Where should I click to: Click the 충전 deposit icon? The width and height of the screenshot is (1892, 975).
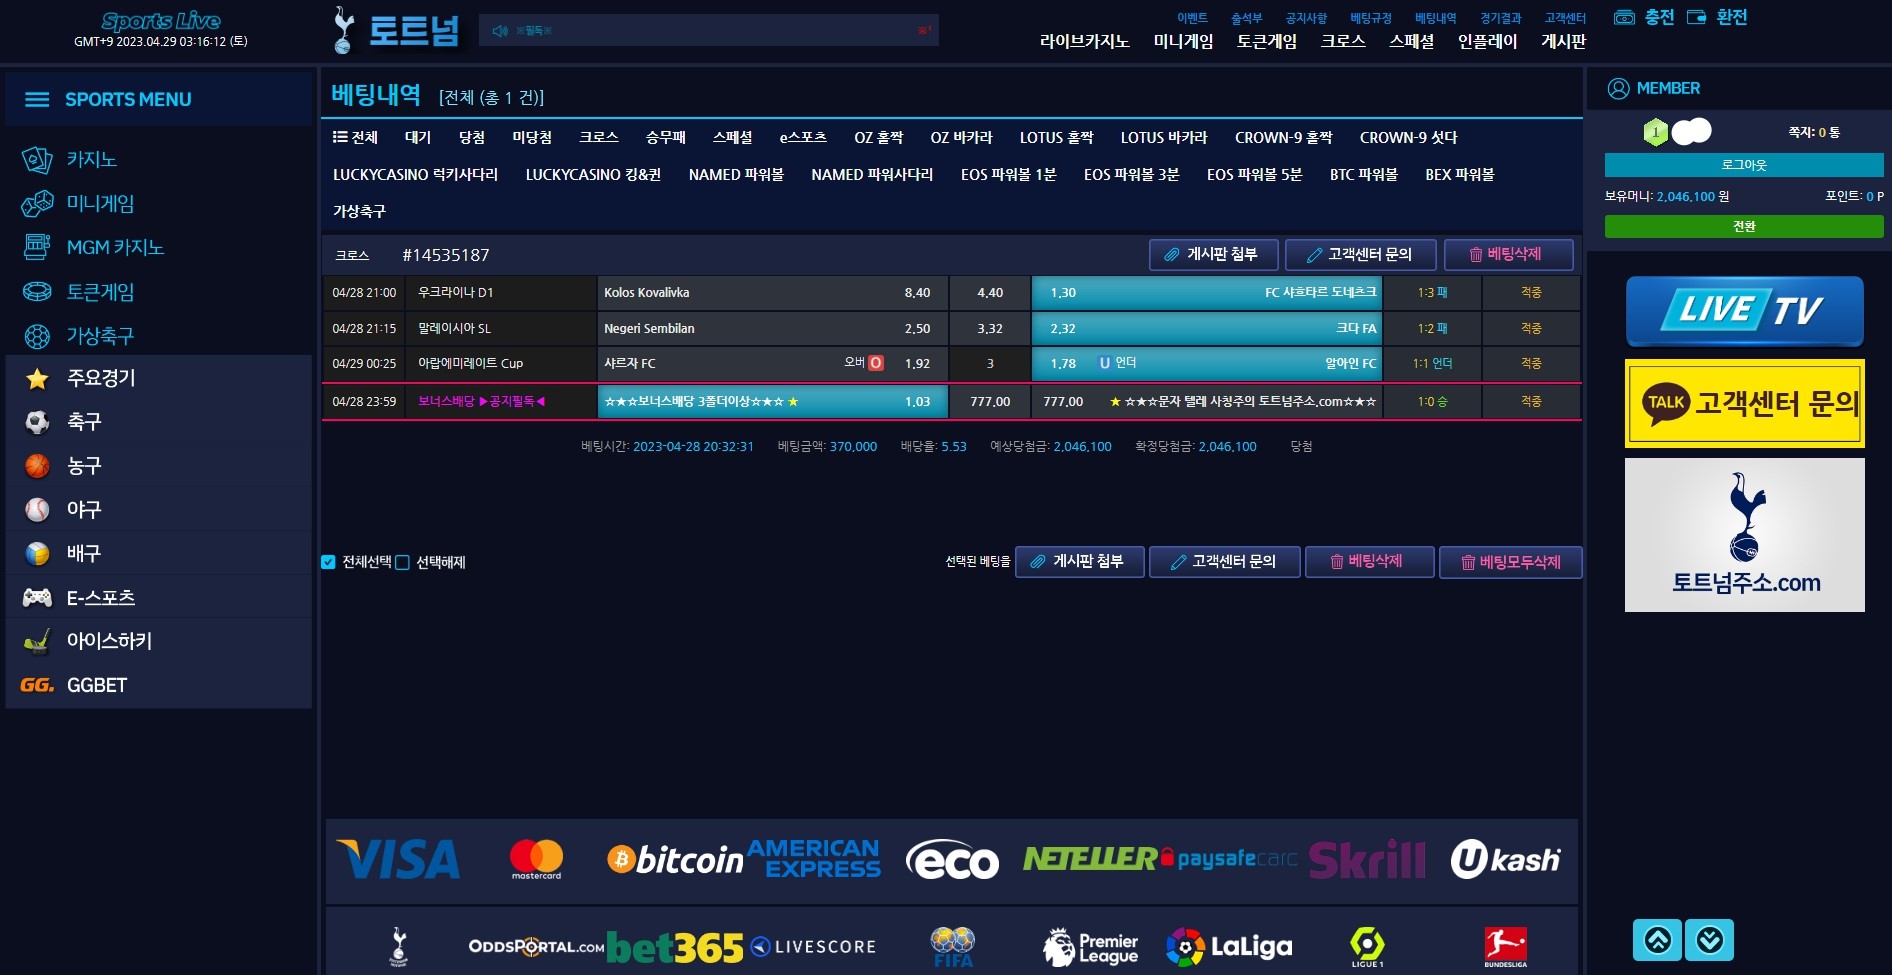click(1624, 17)
